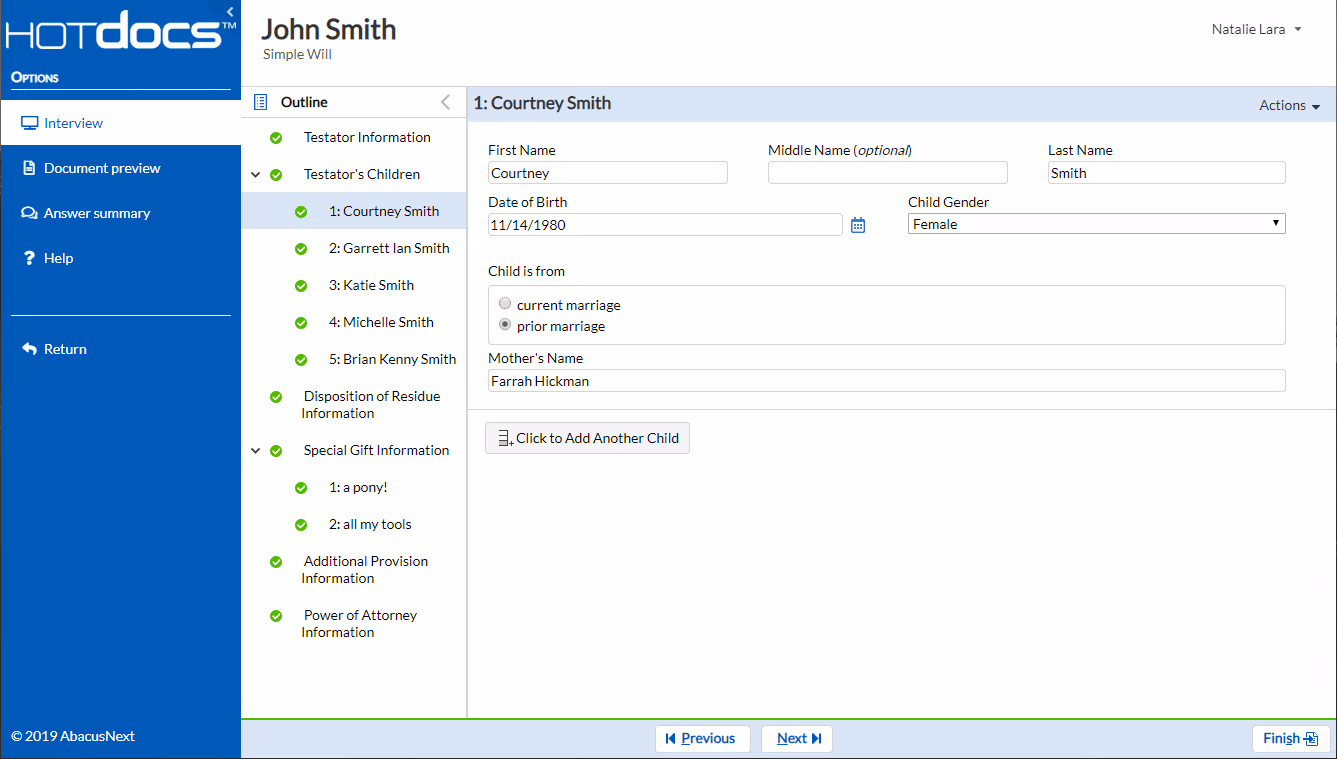Select the current marriage radio button
This screenshot has width=1337, height=759.
[505, 303]
